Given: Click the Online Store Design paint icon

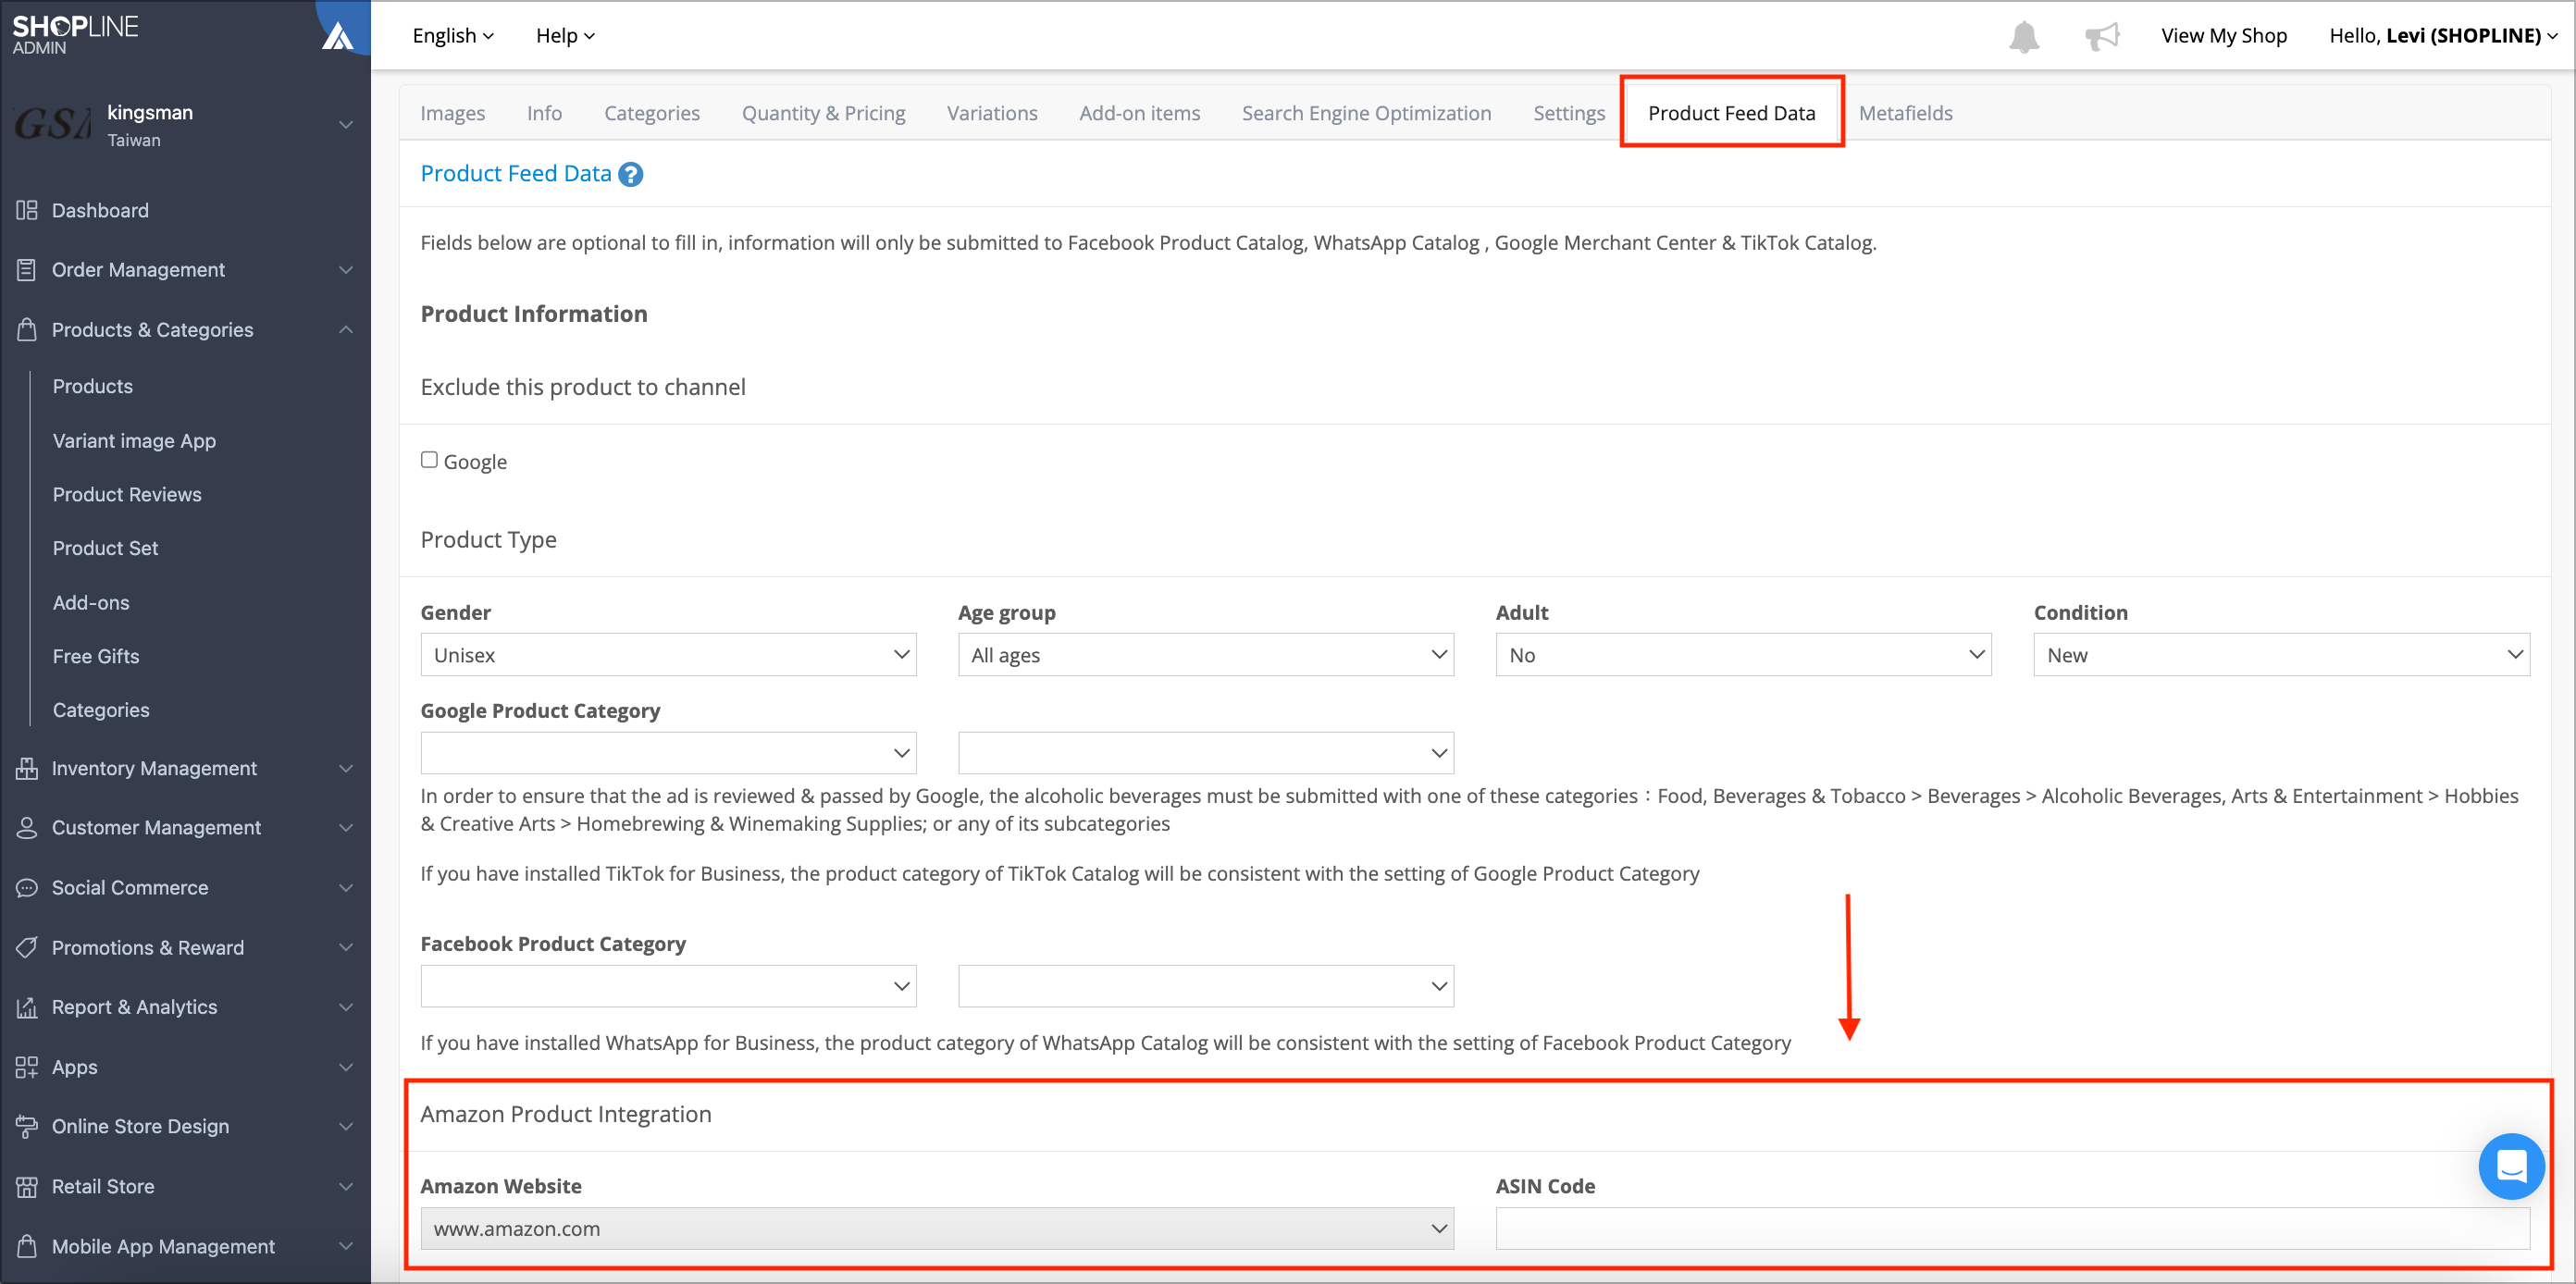Looking at the screenshot, I should pos(27,1126).
